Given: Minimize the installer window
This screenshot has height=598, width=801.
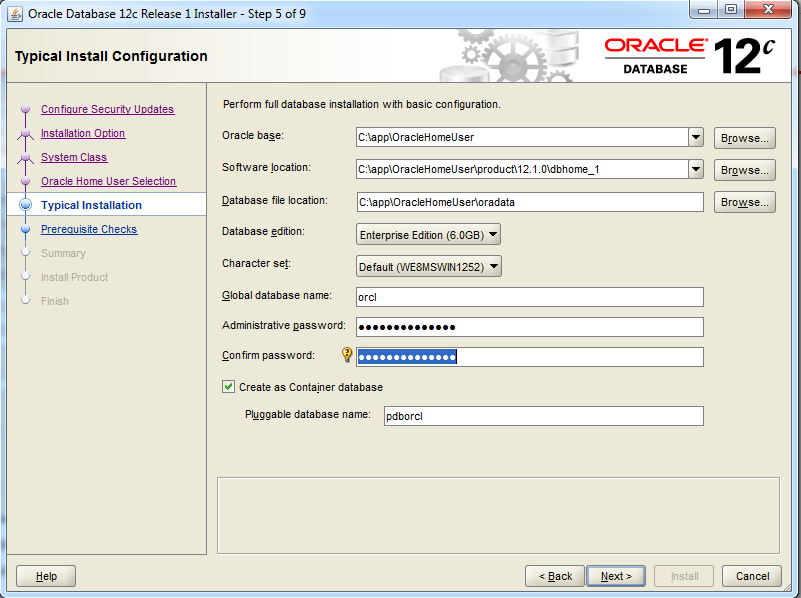Looking at the screenshot, I should (x=703, y=9).
